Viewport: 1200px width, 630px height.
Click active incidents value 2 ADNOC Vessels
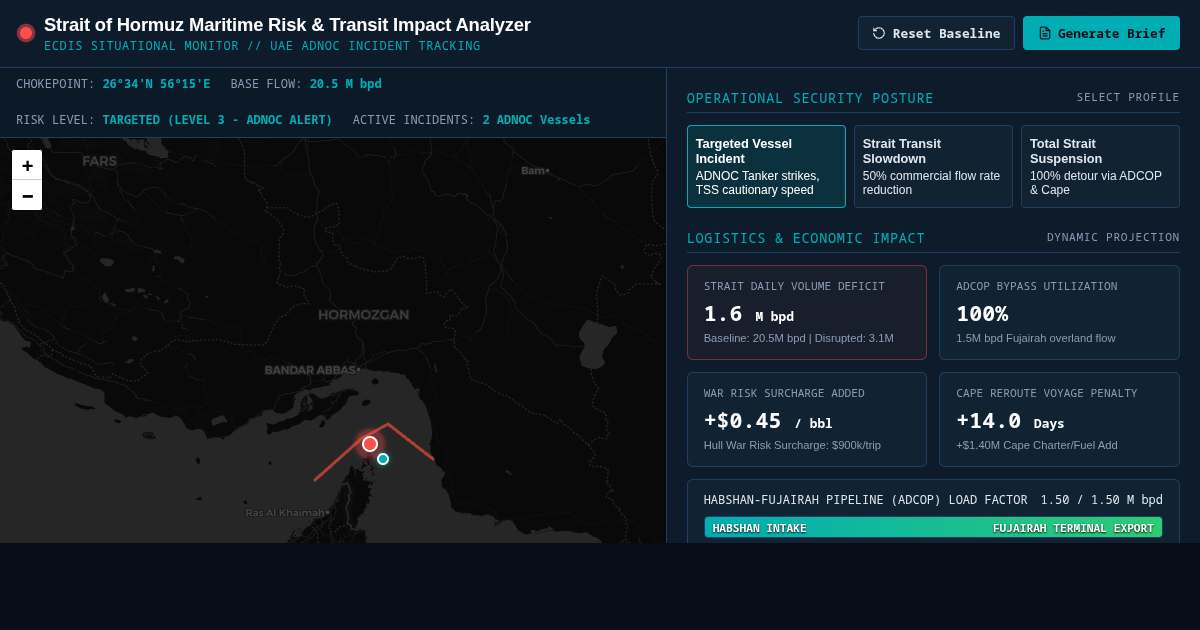[536, 120]
